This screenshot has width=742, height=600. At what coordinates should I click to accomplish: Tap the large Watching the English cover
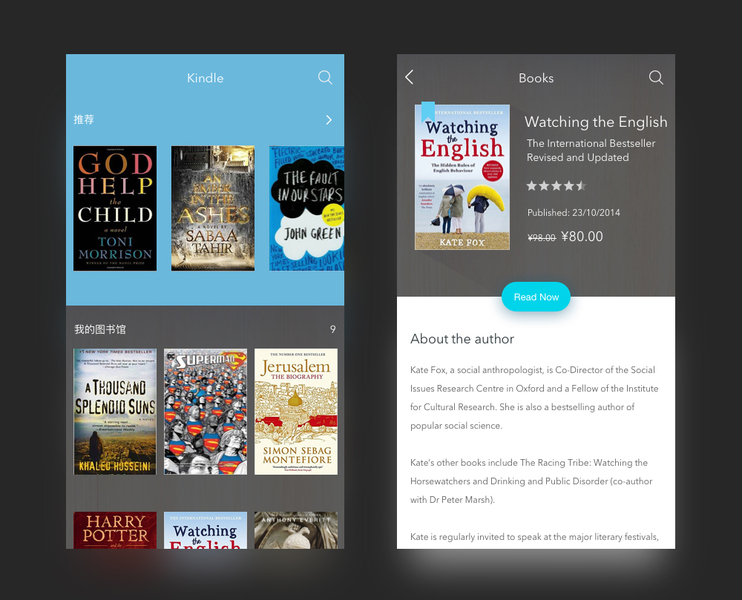point(462,177)
